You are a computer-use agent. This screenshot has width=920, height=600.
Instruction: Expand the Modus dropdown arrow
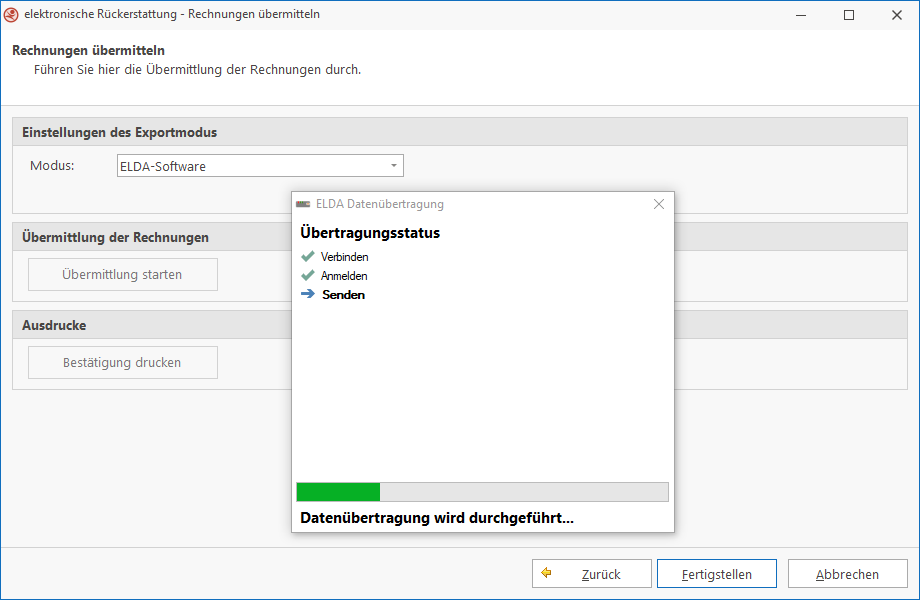[394, 166]
